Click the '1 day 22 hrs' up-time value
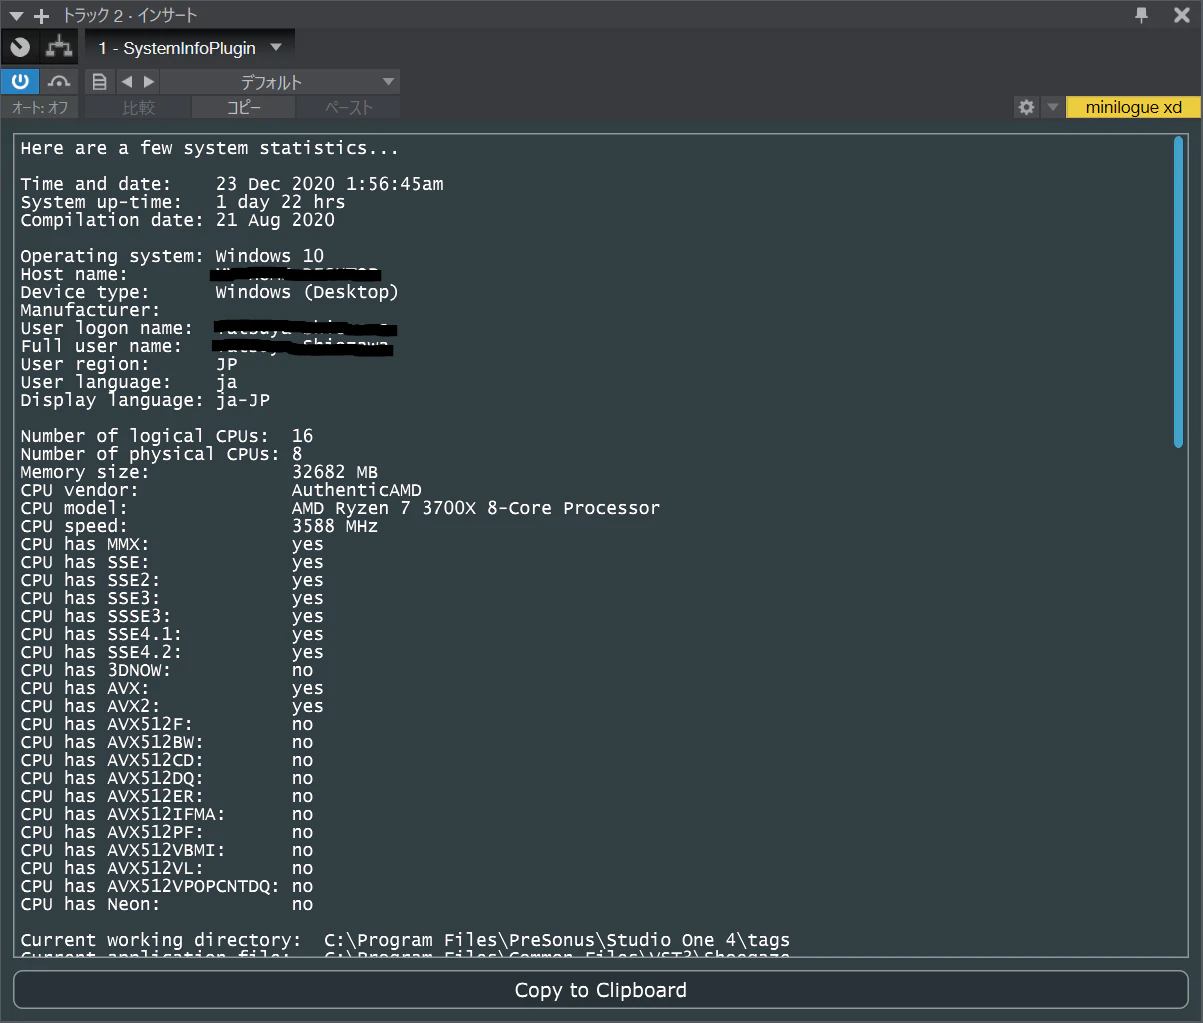Viewport: 1203px width, 1023px height. (x=281, y=202)
